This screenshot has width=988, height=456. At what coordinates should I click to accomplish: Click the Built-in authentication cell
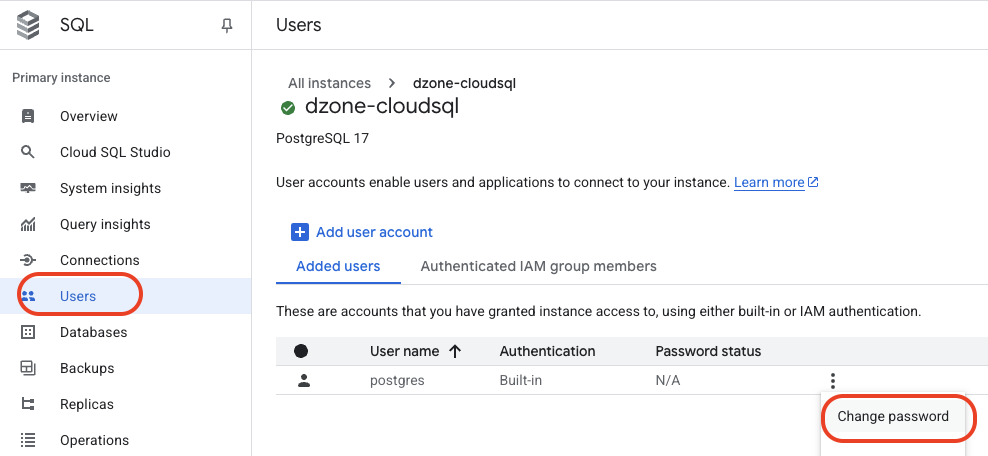(x=520, y=380)
